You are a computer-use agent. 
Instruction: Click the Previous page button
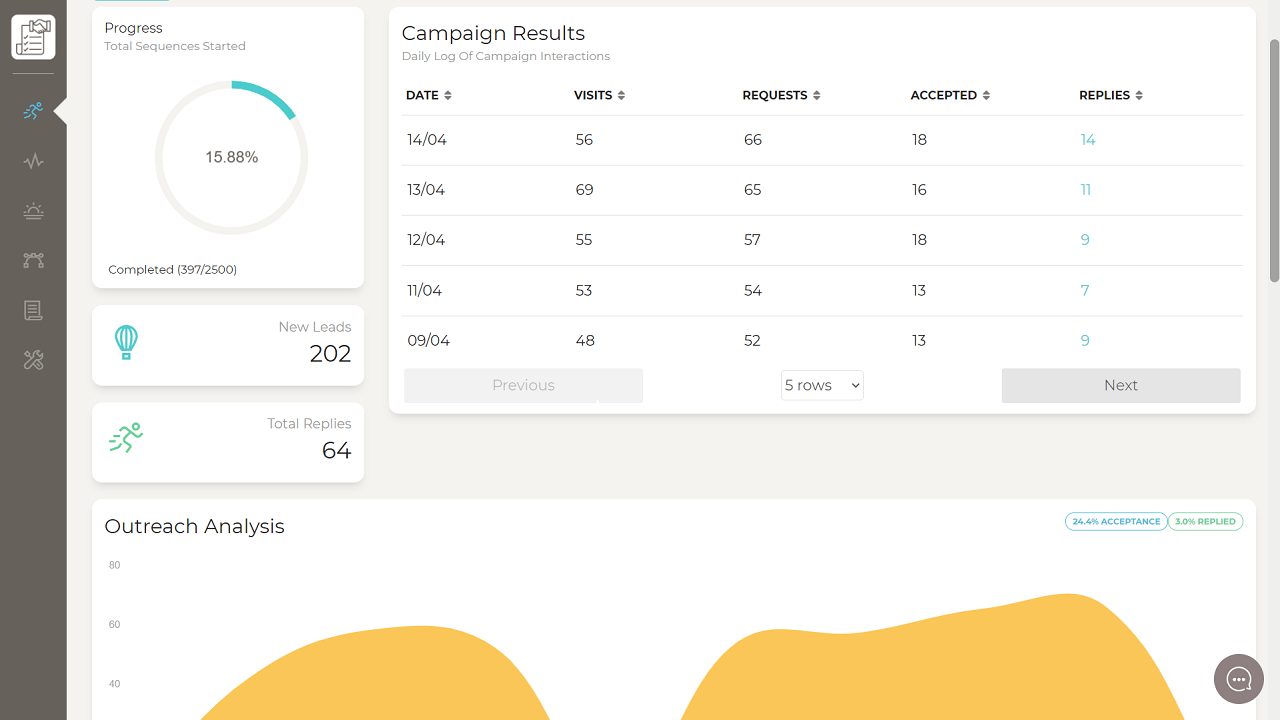click(523, 385)
